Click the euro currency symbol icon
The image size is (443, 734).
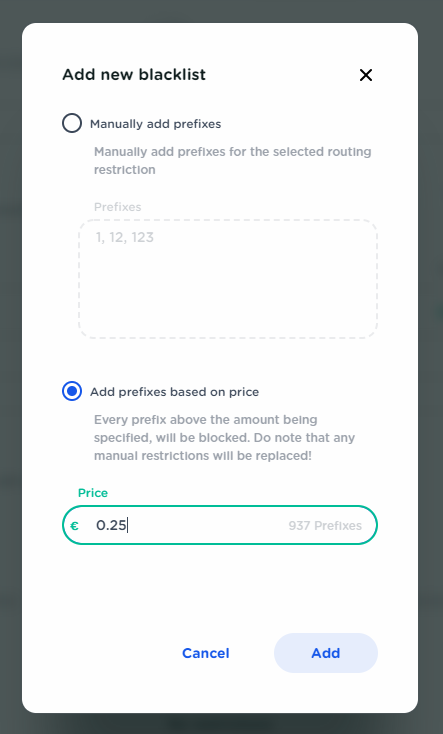[x=74, y=526]
